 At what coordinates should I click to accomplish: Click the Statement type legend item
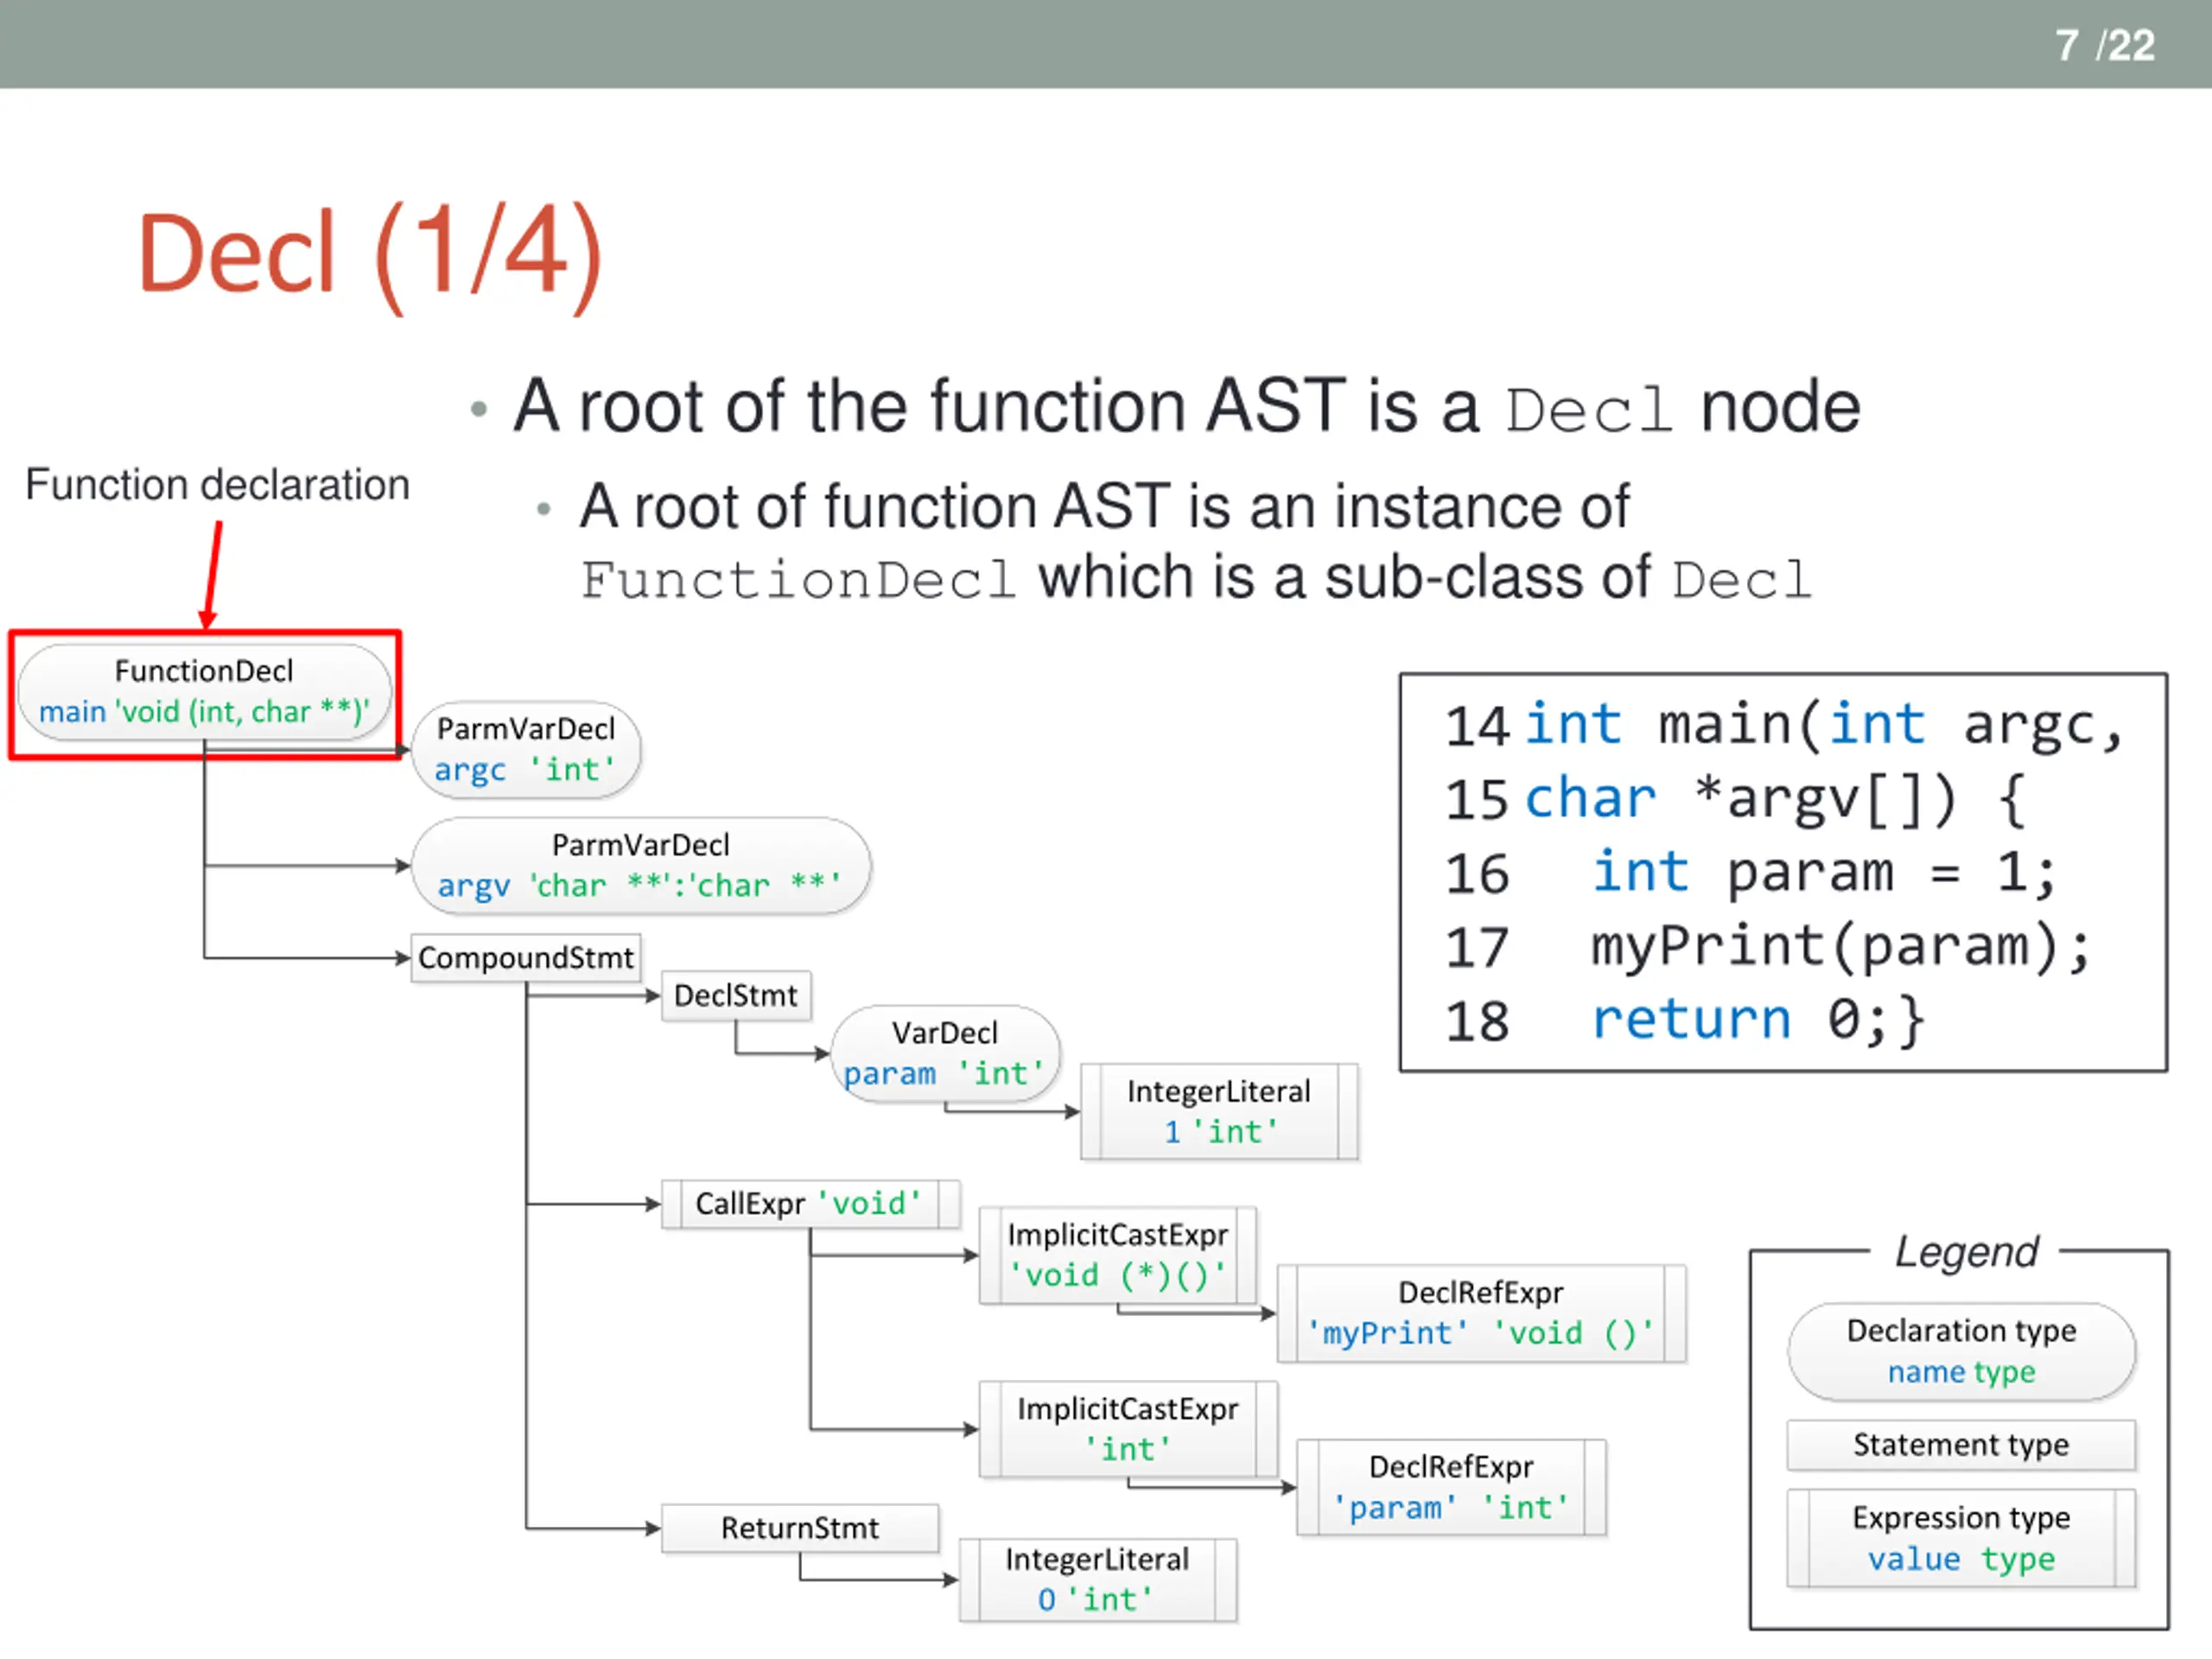(x=1961, y=1446)
